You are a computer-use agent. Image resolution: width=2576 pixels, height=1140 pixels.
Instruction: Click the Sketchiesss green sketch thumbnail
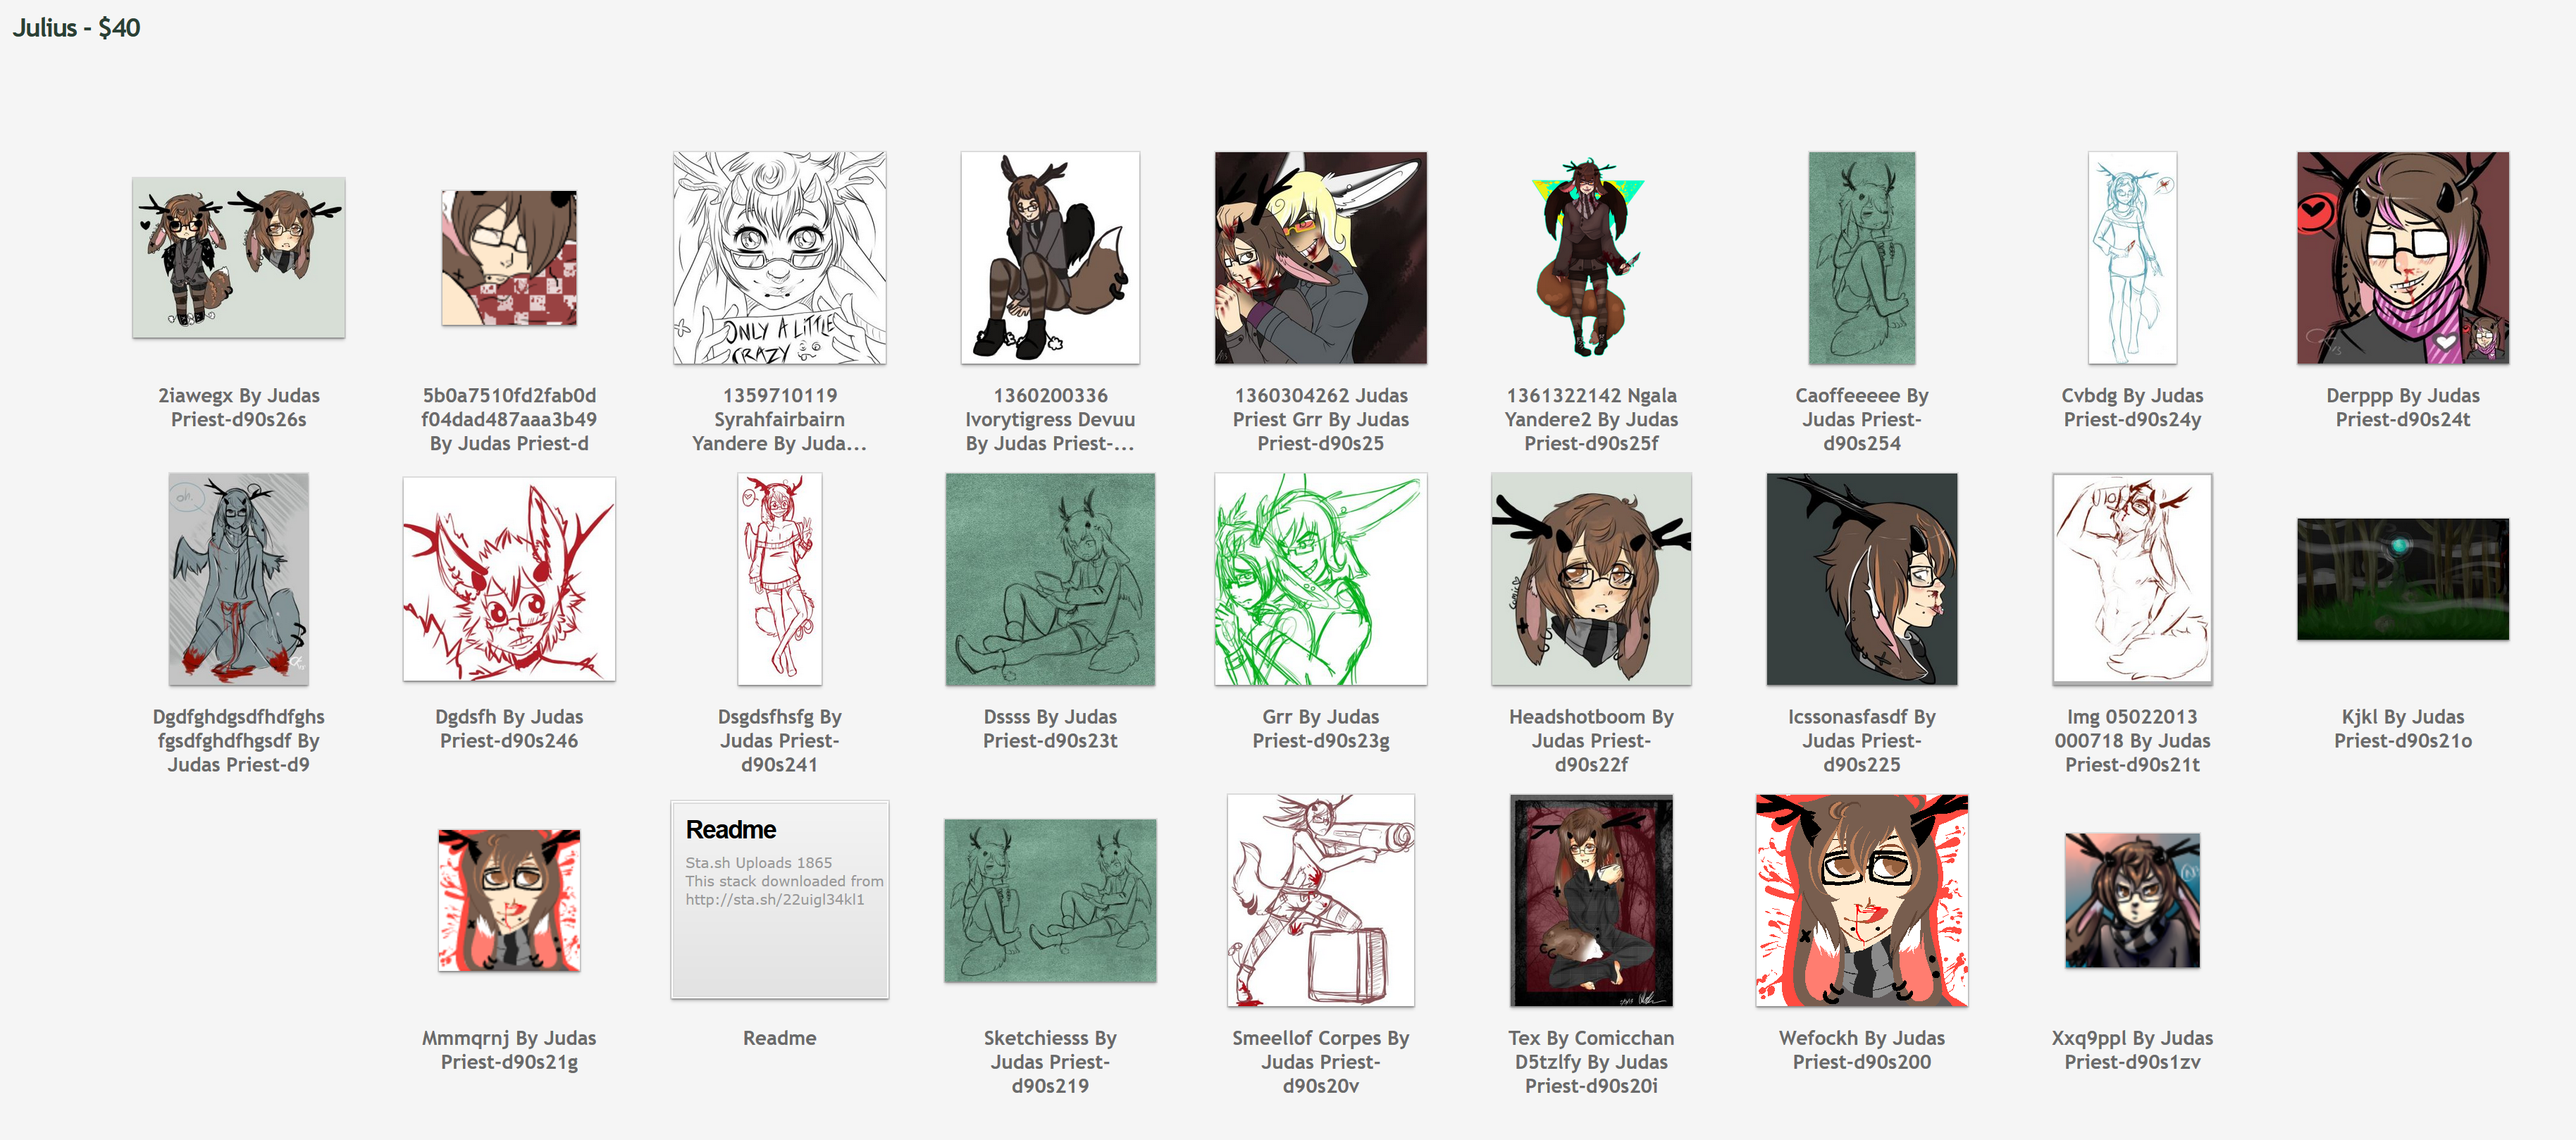(1050, 900)
